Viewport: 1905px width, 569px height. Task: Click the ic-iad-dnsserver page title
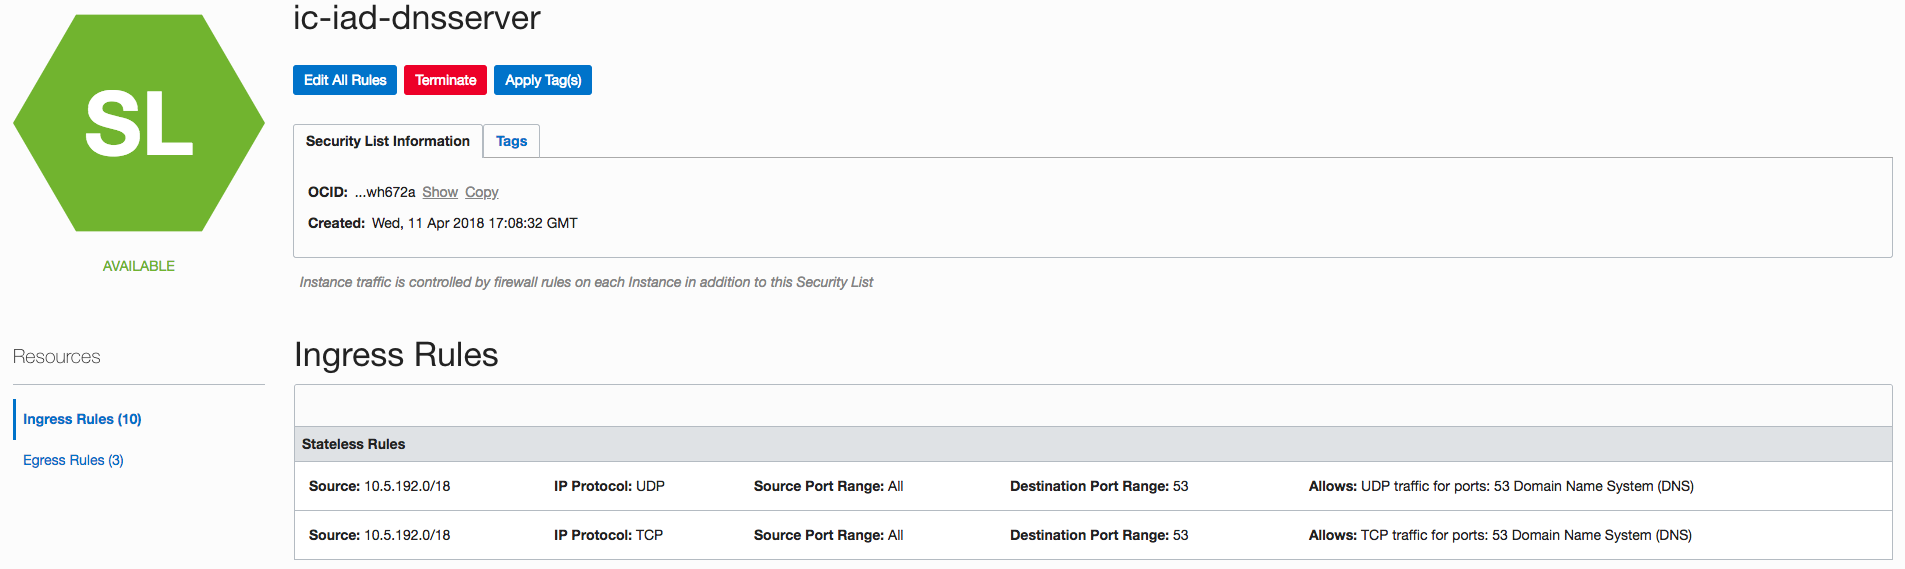point(417,17)
